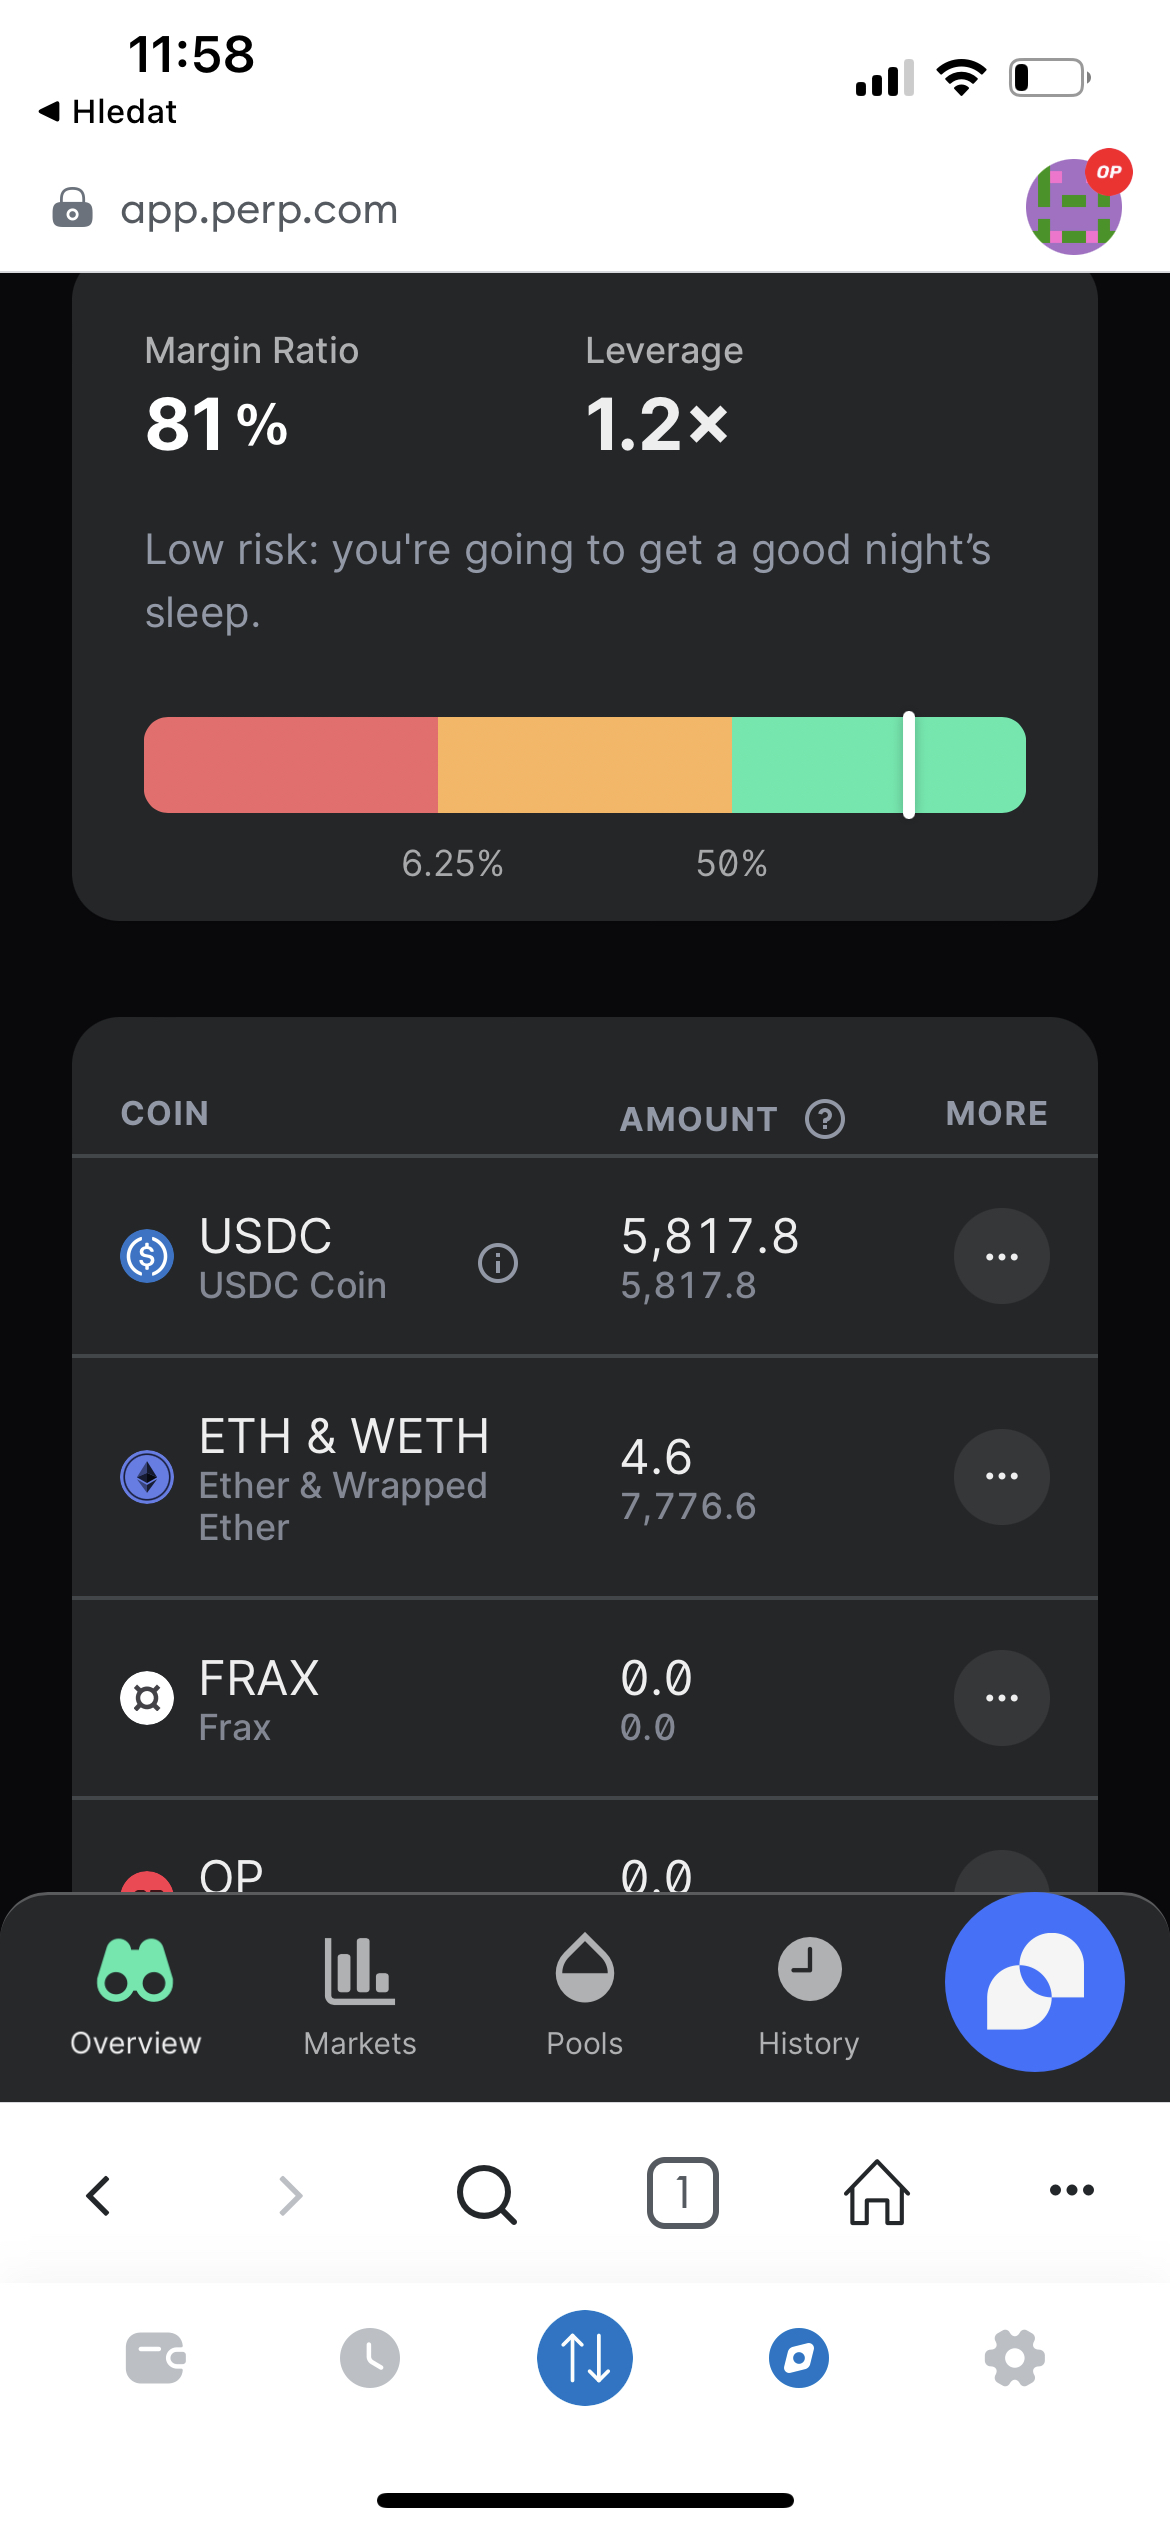This screenshot has height=2532, width=1170.
Task: Tap the wallet avatar with OP badge
Action: [x=1074, y=205]
